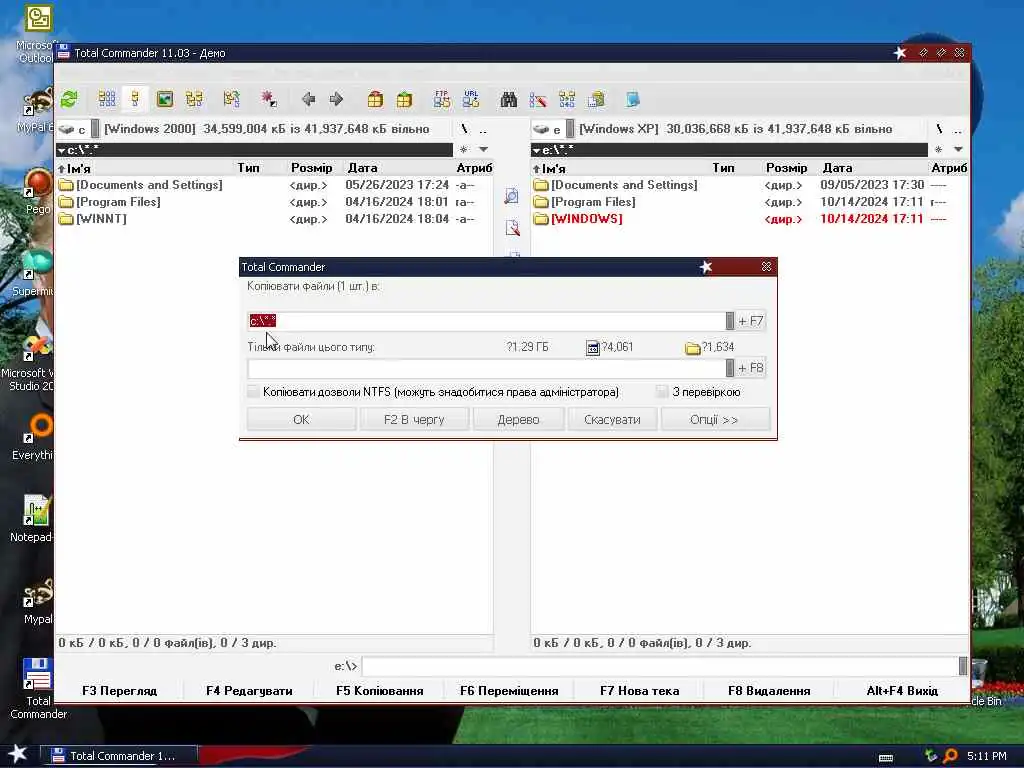This screenshot has width=1024, height=768.
Task: Expand left panel c:\*.* path history
Action: (62, 151)
